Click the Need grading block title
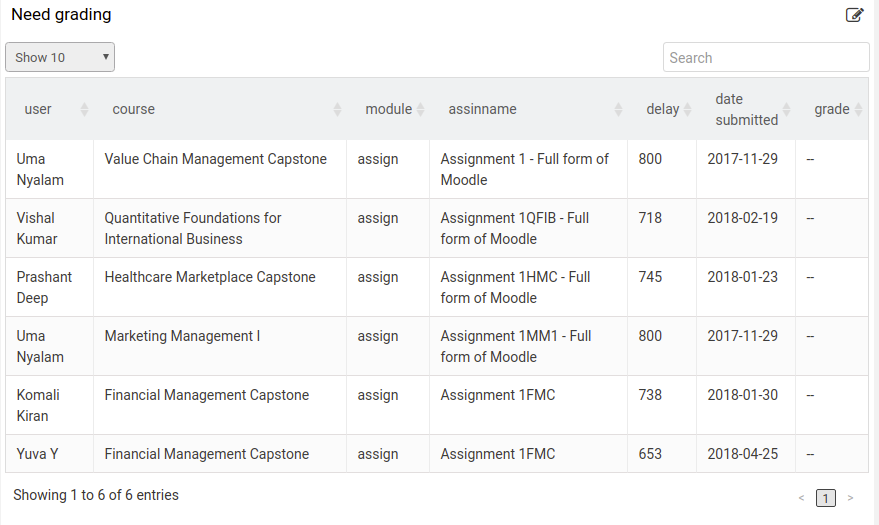Viewport: 879px width, 525px height. click(x=61, y=15)
